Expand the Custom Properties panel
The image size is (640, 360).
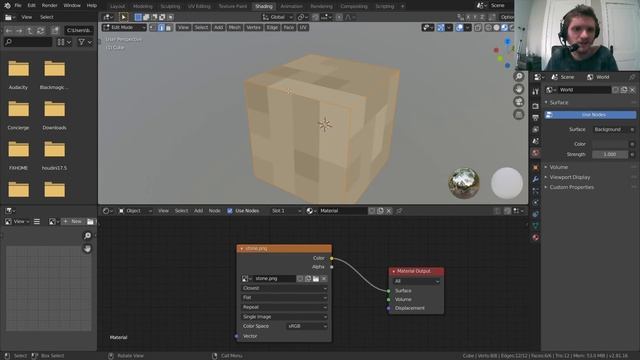click(x=571, y=187)
